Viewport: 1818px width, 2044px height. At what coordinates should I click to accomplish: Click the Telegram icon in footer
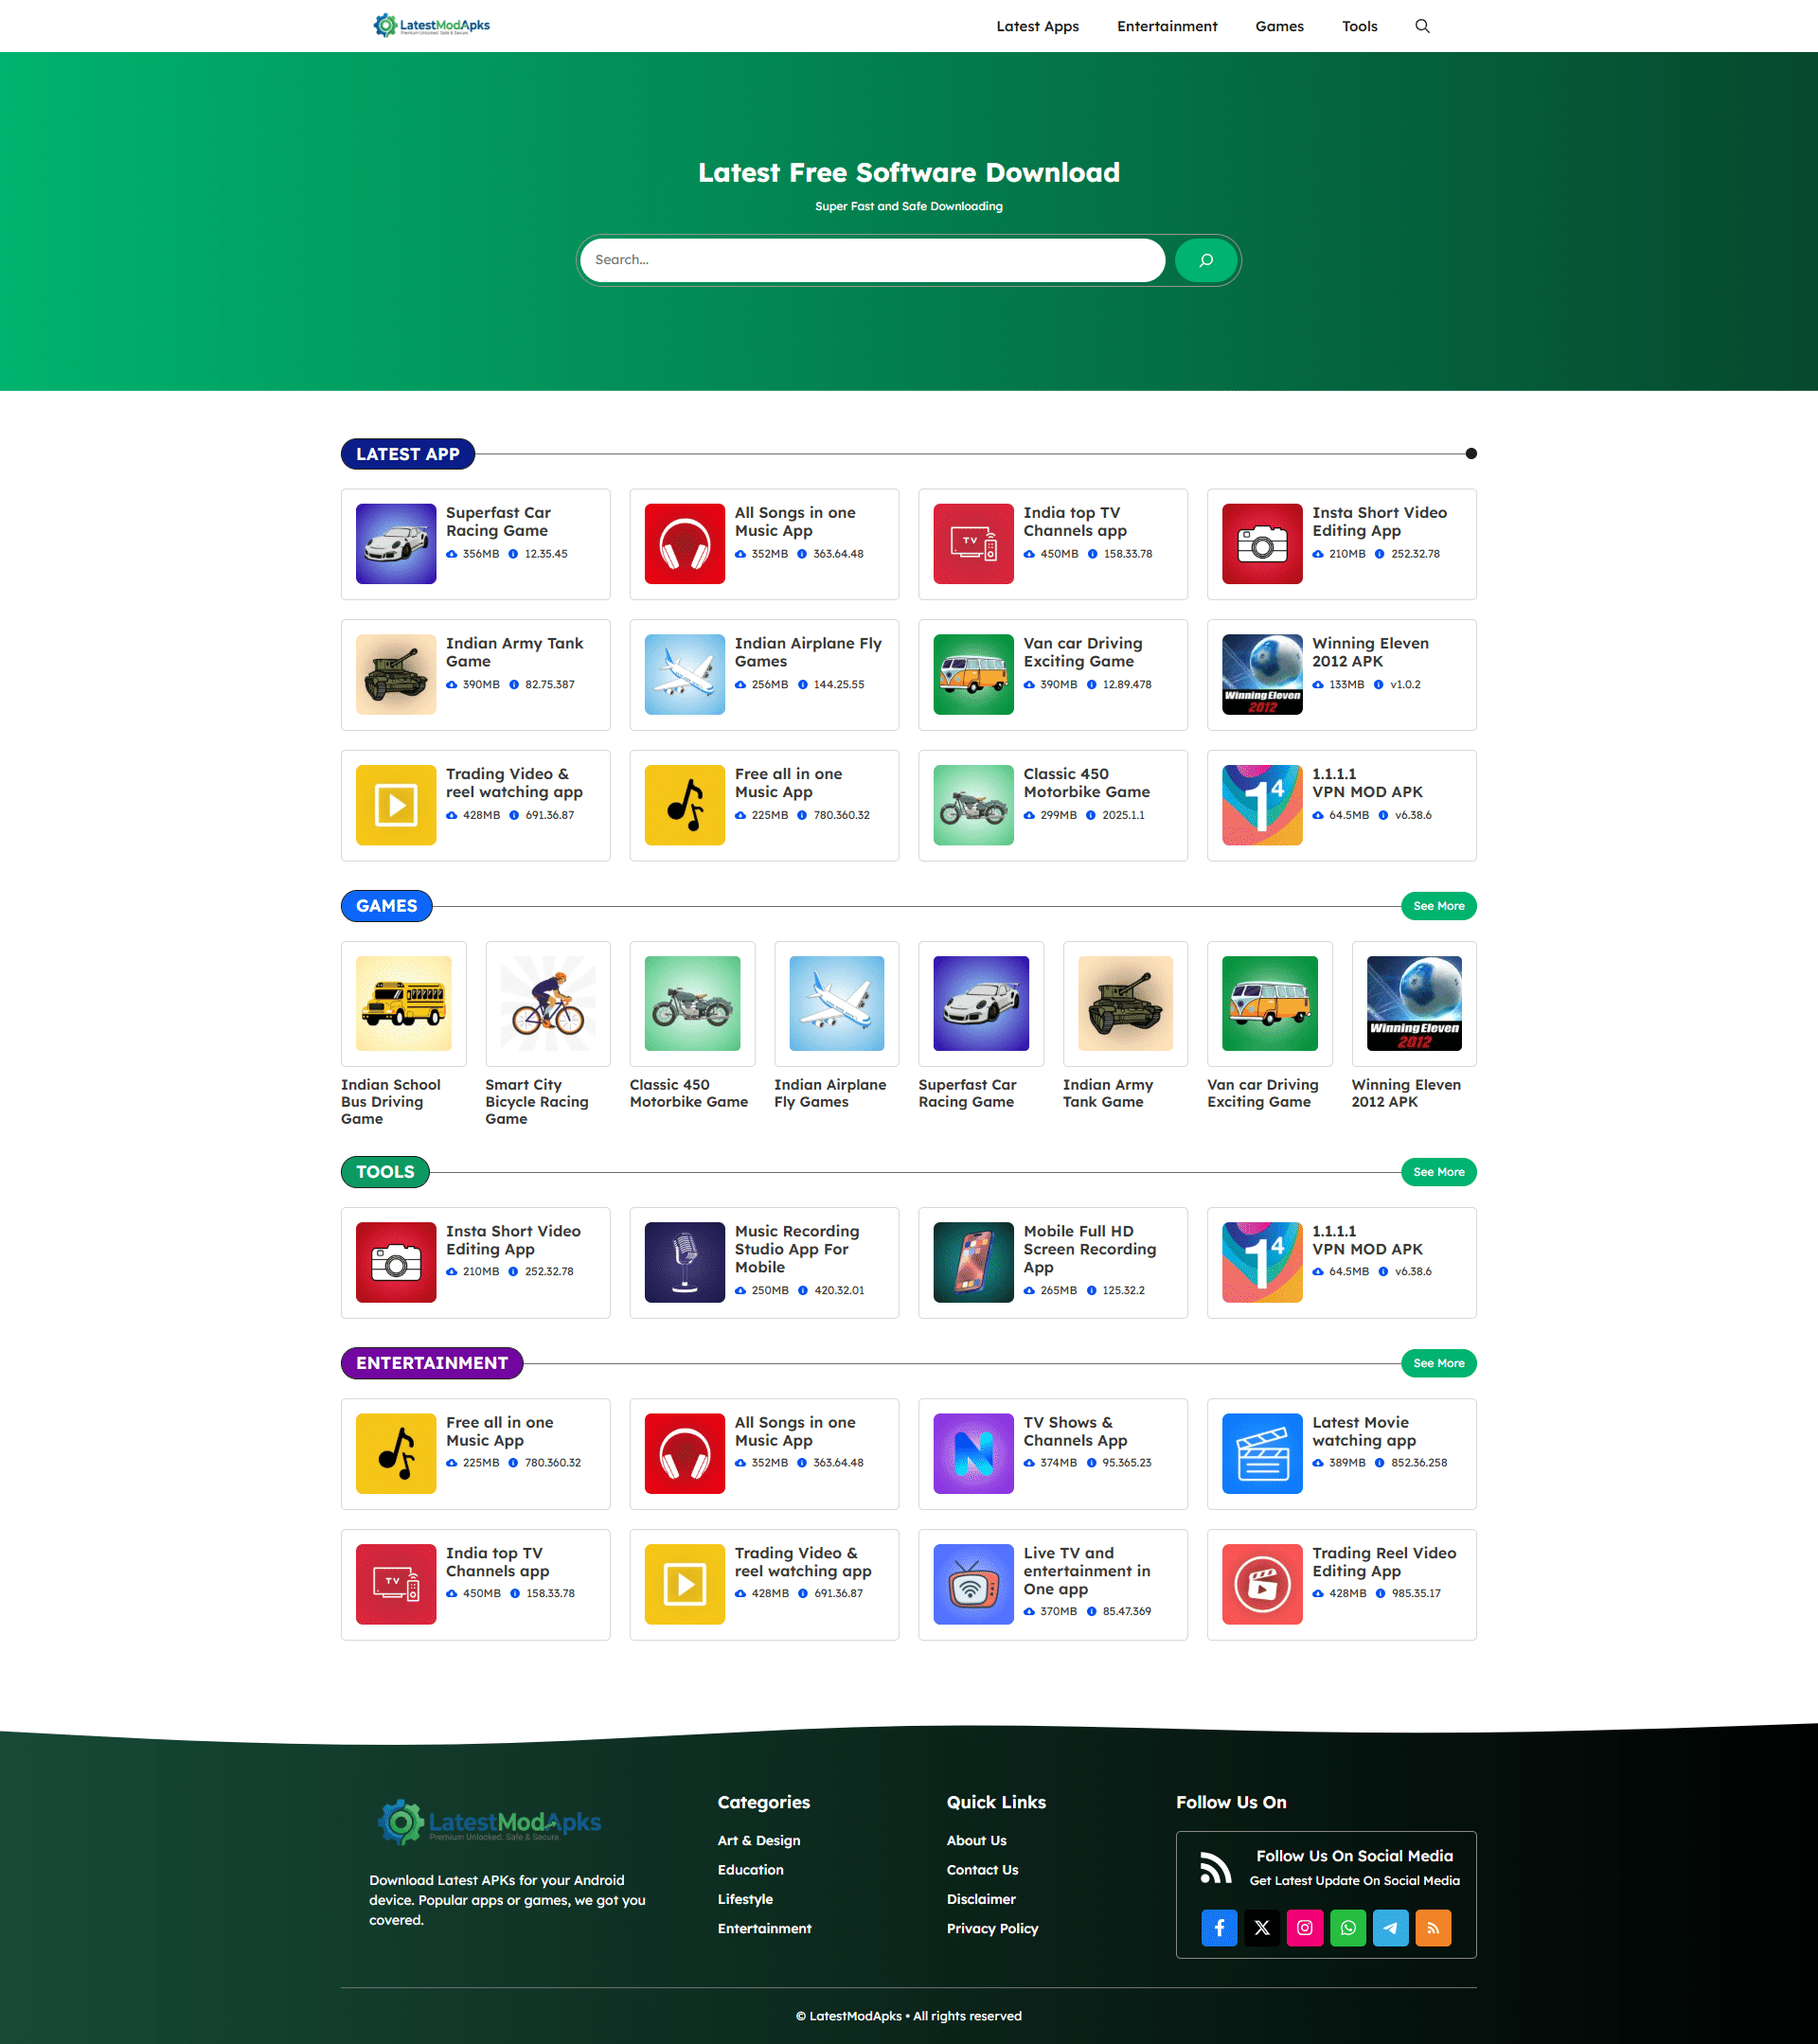coord(1390,1927)
